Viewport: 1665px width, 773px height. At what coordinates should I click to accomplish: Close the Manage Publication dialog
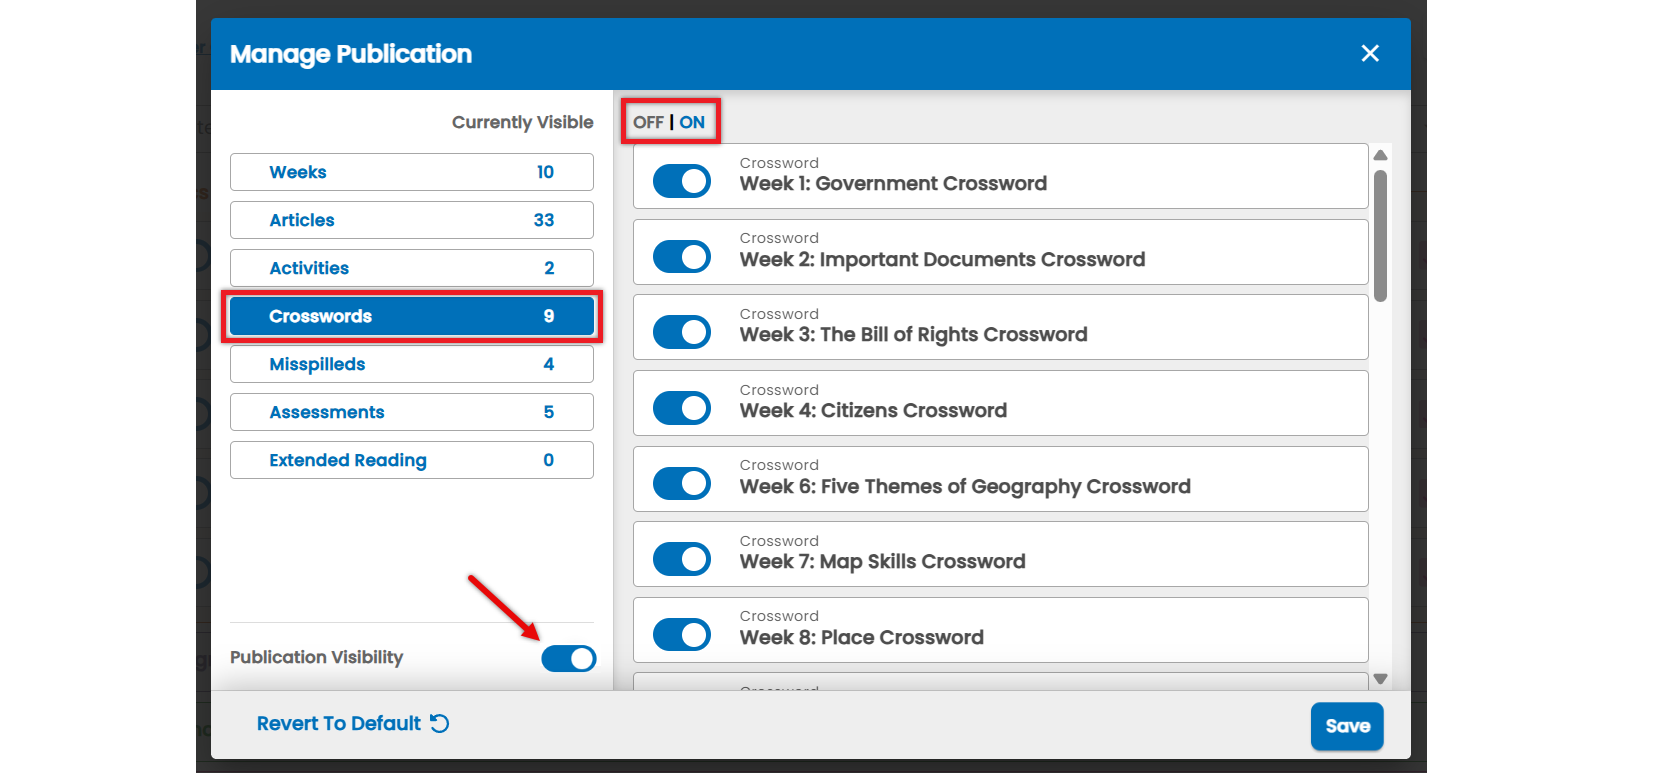pos(1370,53)
